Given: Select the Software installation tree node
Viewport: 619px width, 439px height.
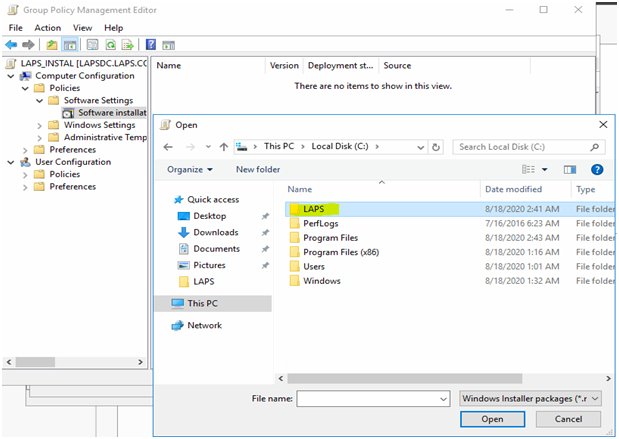Looking at the screenshot, I should (x=105, y=113).
